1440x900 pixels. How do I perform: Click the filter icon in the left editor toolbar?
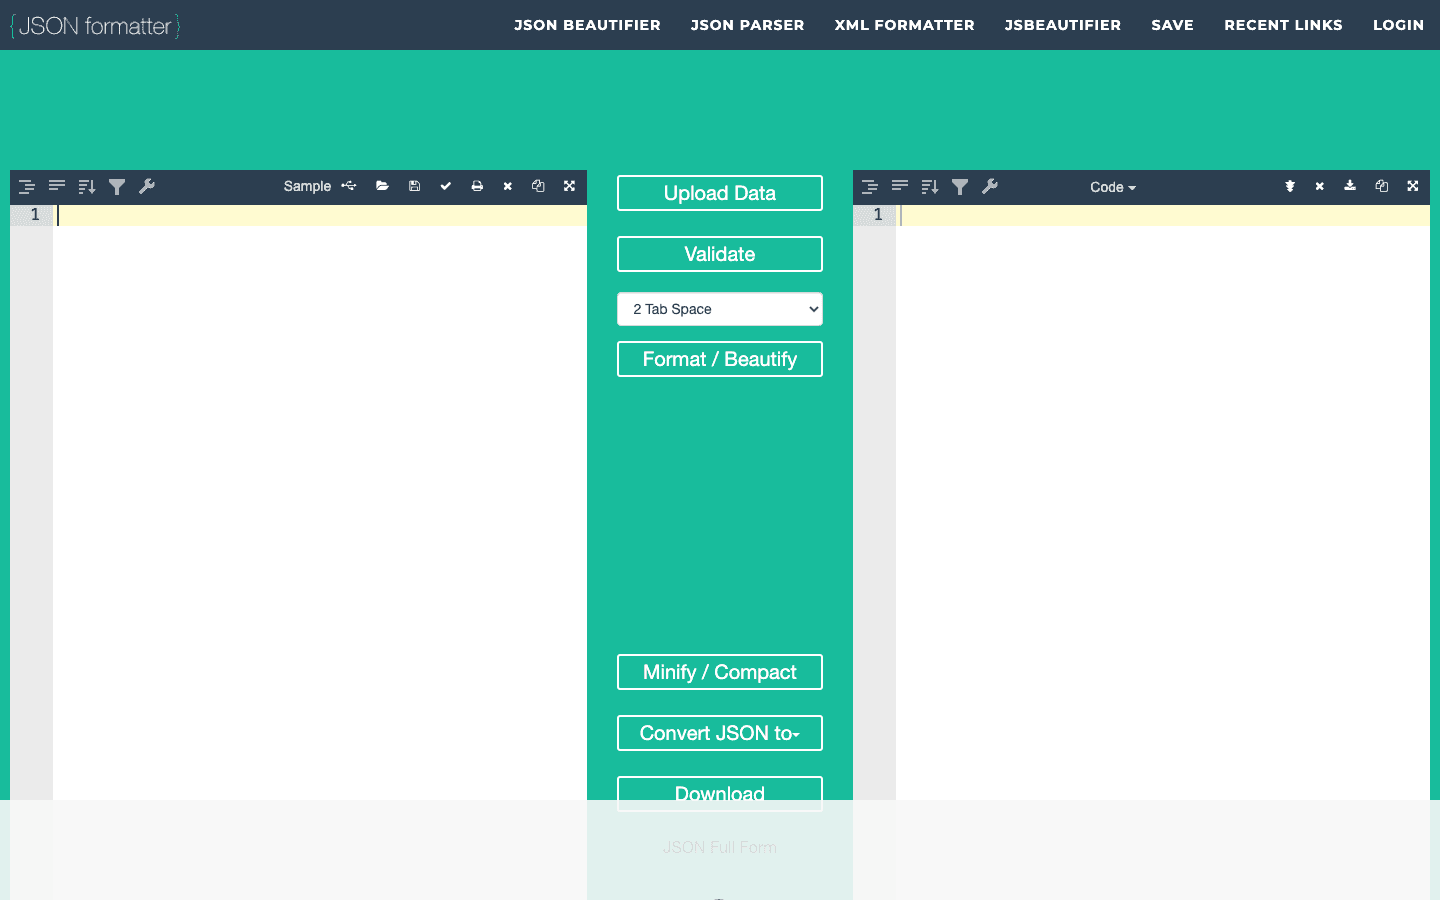click(117, 187)
